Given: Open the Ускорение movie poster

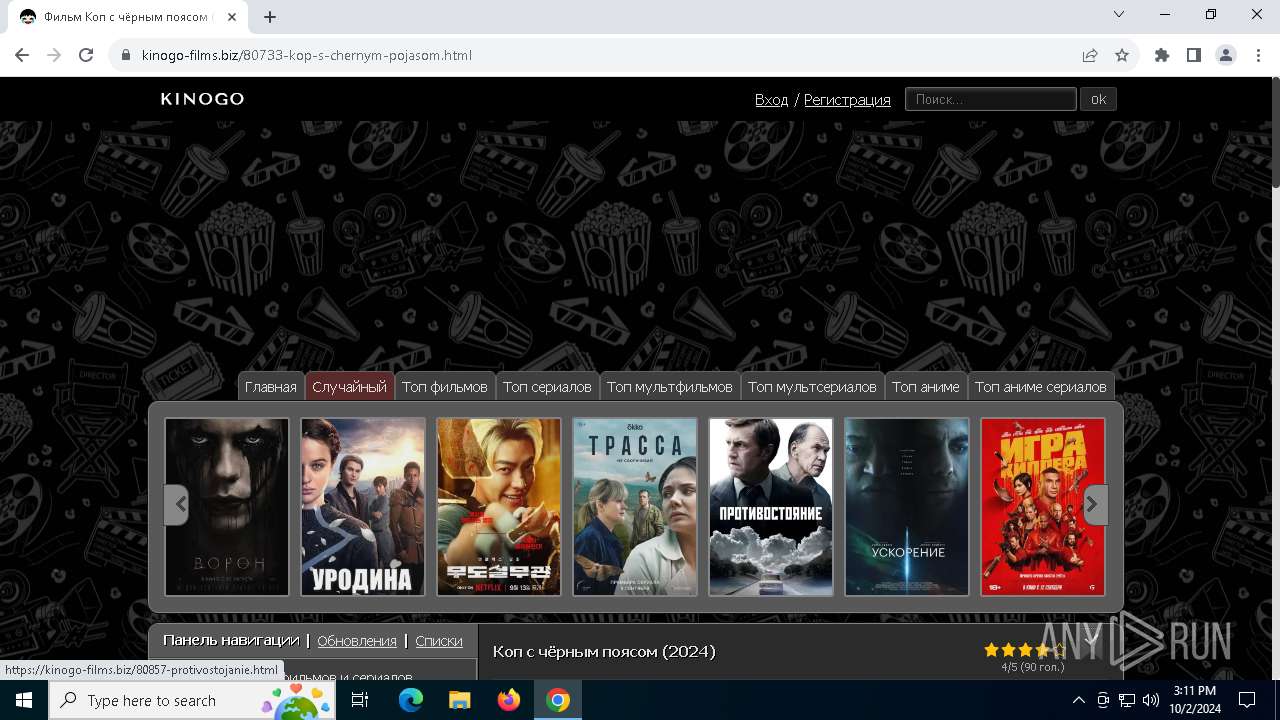Looking at the screenshot, I should pyautogui.click(x=907, y=507).
